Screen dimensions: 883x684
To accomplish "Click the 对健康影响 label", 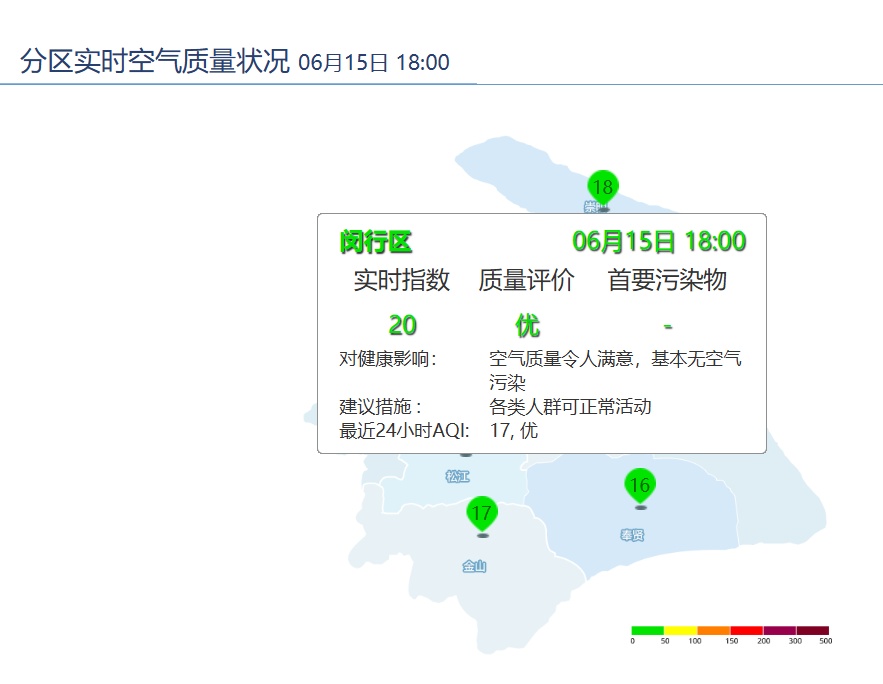I will (x=387, y=359).
